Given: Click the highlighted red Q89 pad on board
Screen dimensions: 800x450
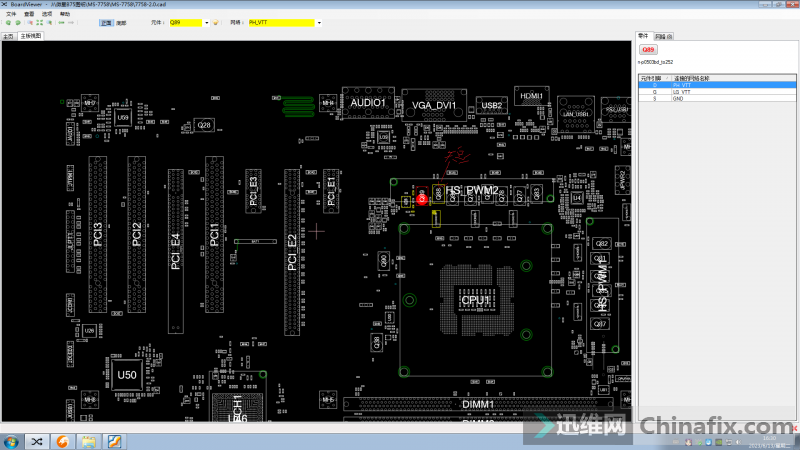Looking at the screenshot, I should tap(422, 198).
